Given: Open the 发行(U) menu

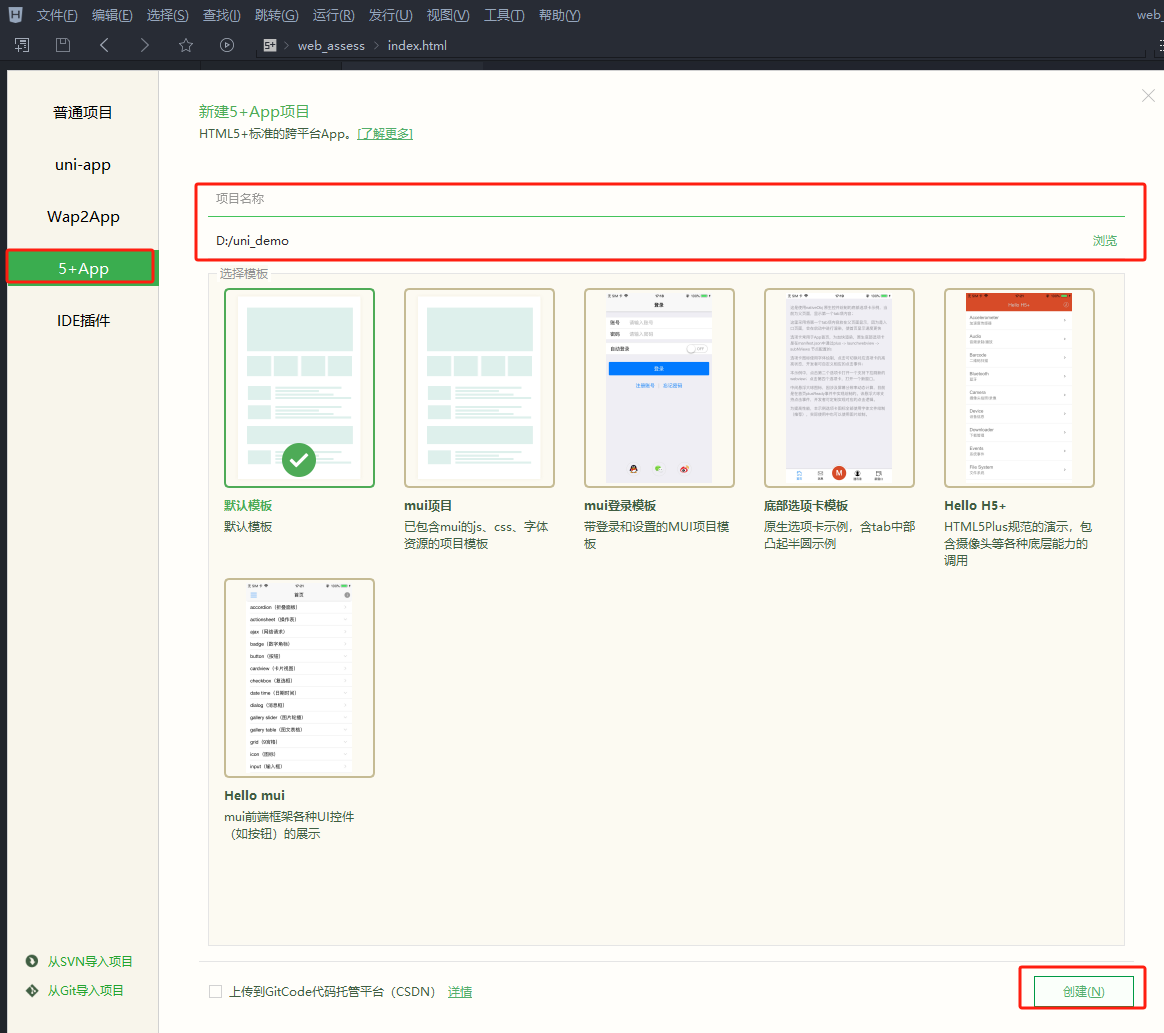Looking at the screenshot, I should [x=390, y=15].
